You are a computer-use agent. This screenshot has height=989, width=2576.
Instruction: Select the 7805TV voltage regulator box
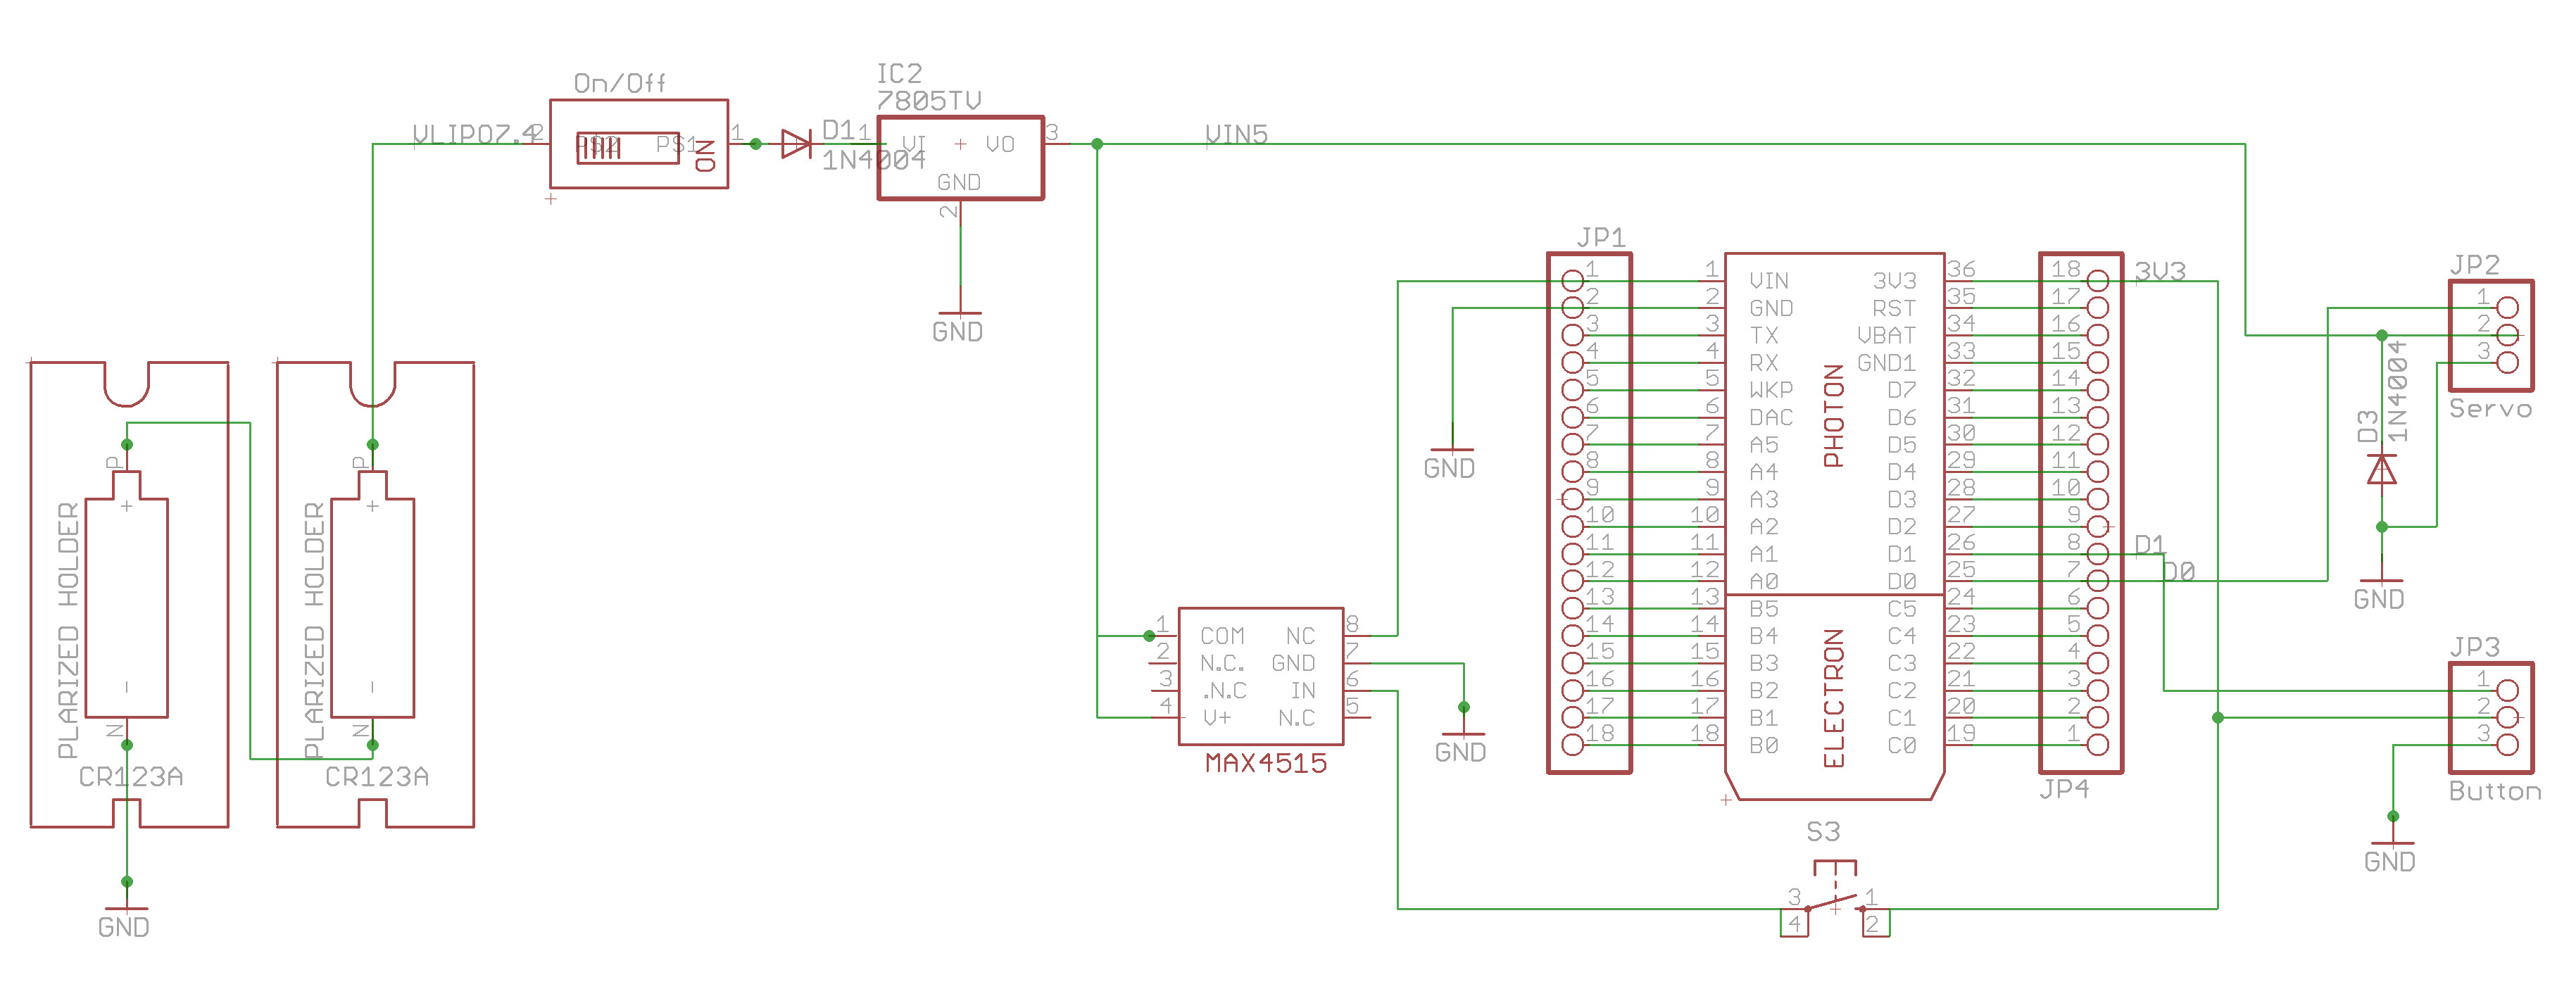click(x=960, y=158)
